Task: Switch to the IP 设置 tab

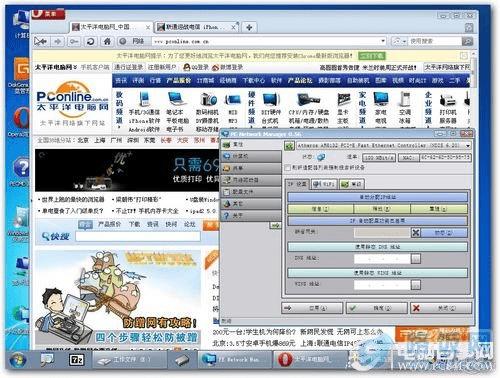Action: pyautogui.click(x=297, y=184)
